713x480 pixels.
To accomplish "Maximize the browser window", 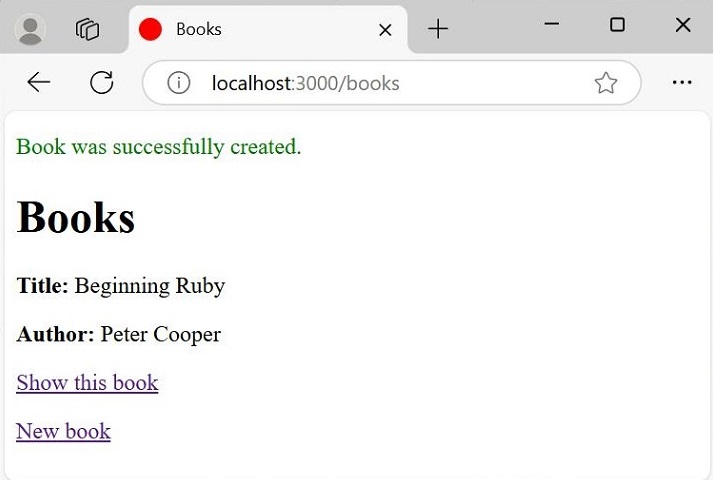I will (617, 25).
